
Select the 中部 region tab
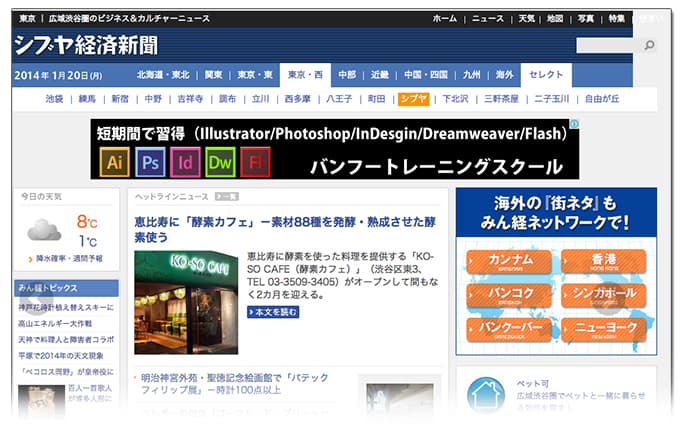coord(347,75)
